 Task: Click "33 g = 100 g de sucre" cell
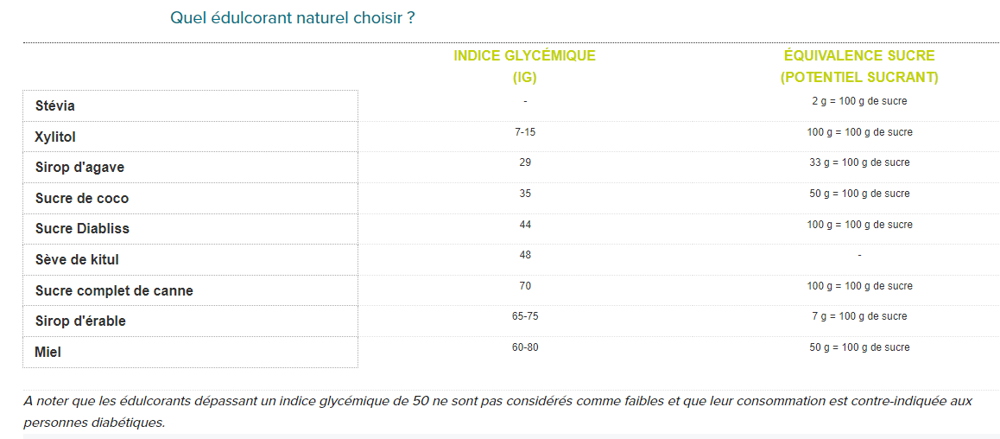[x=859, y=162]
